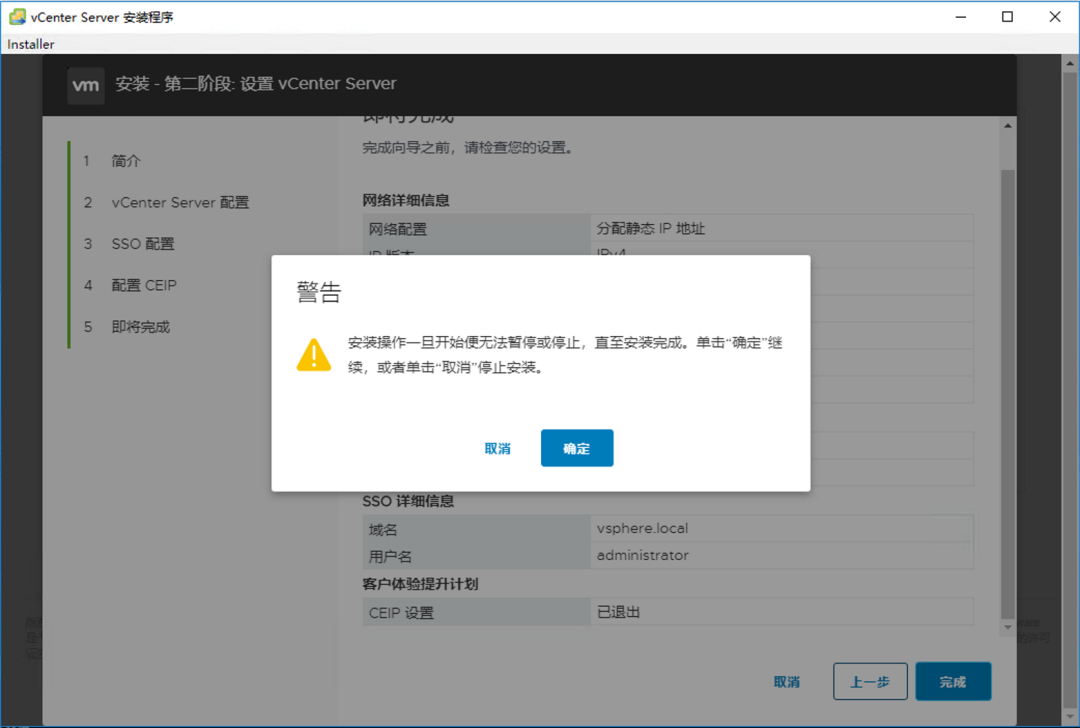Click 取消 link in wizard footer
Screen dimensions: 1080x728
787,682
